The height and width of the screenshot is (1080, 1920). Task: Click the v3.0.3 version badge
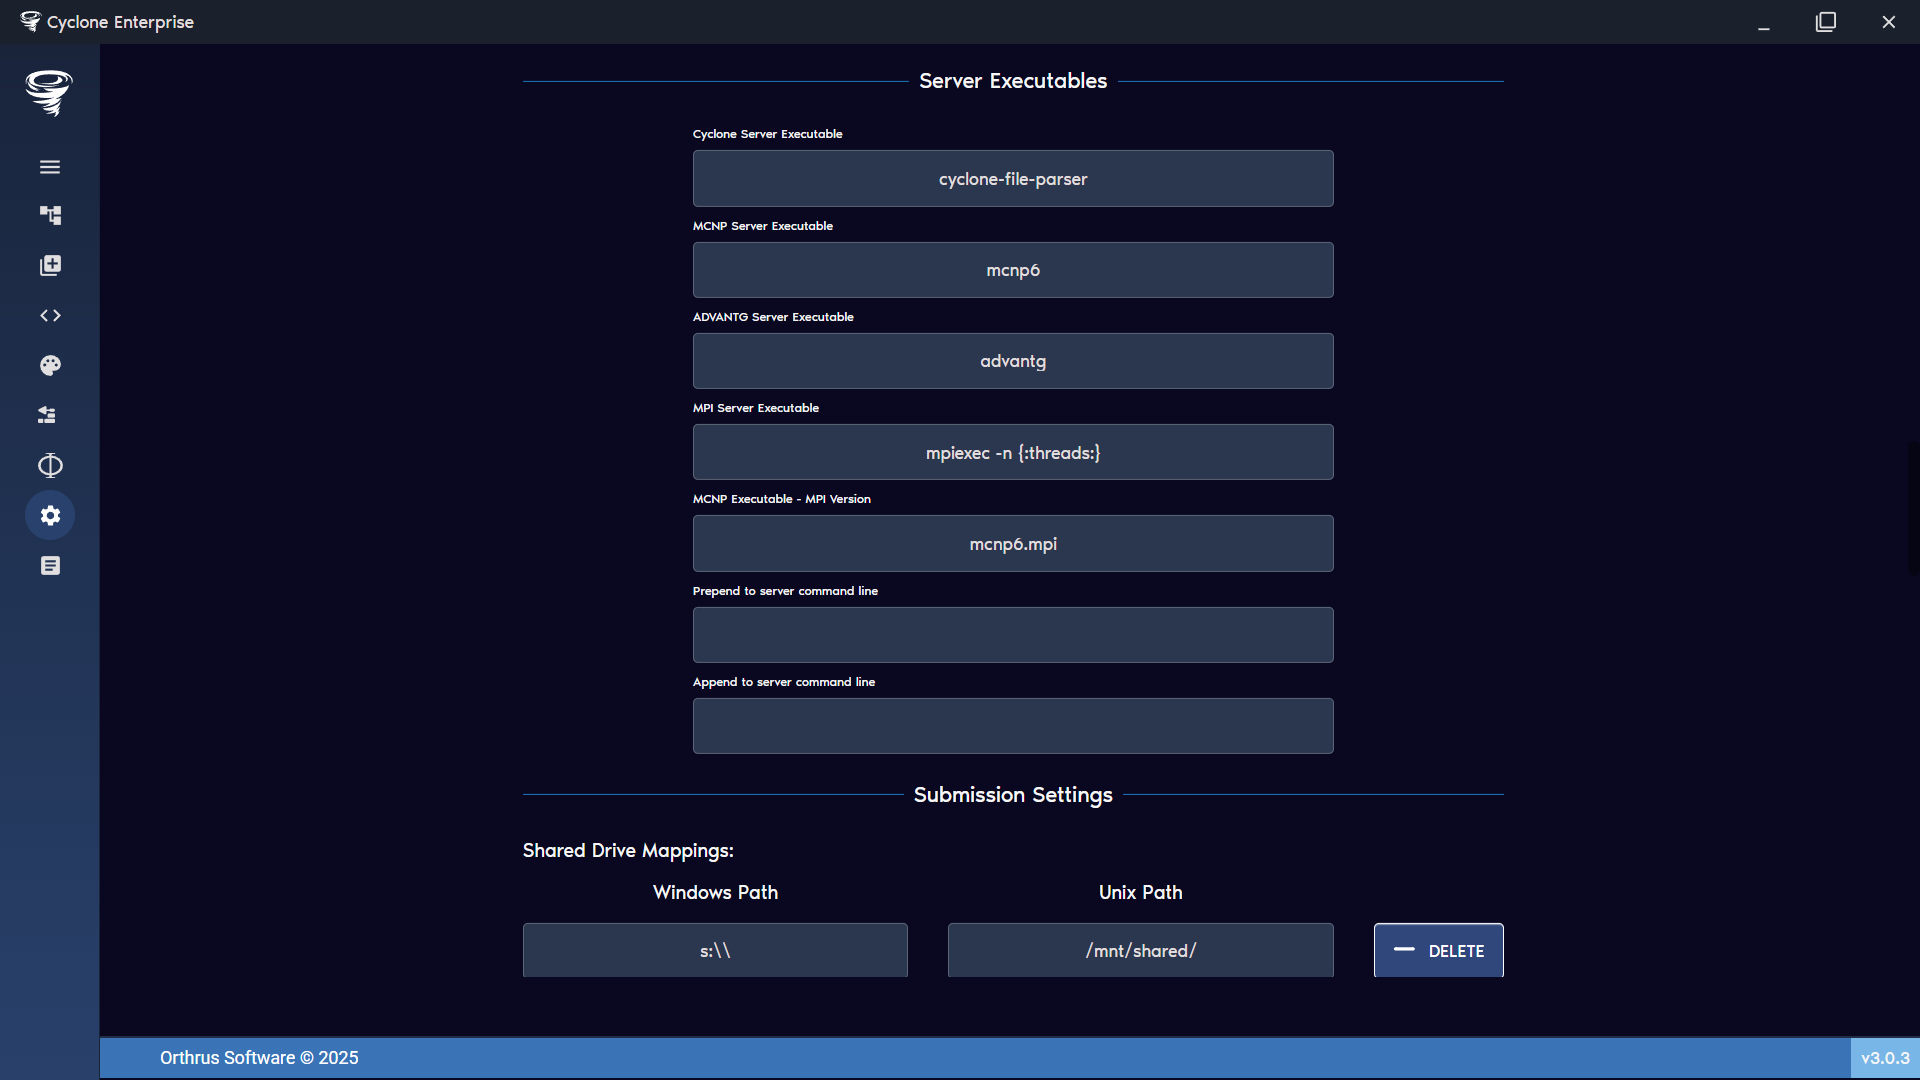pyautogui.click(x=1886, y=1057)
